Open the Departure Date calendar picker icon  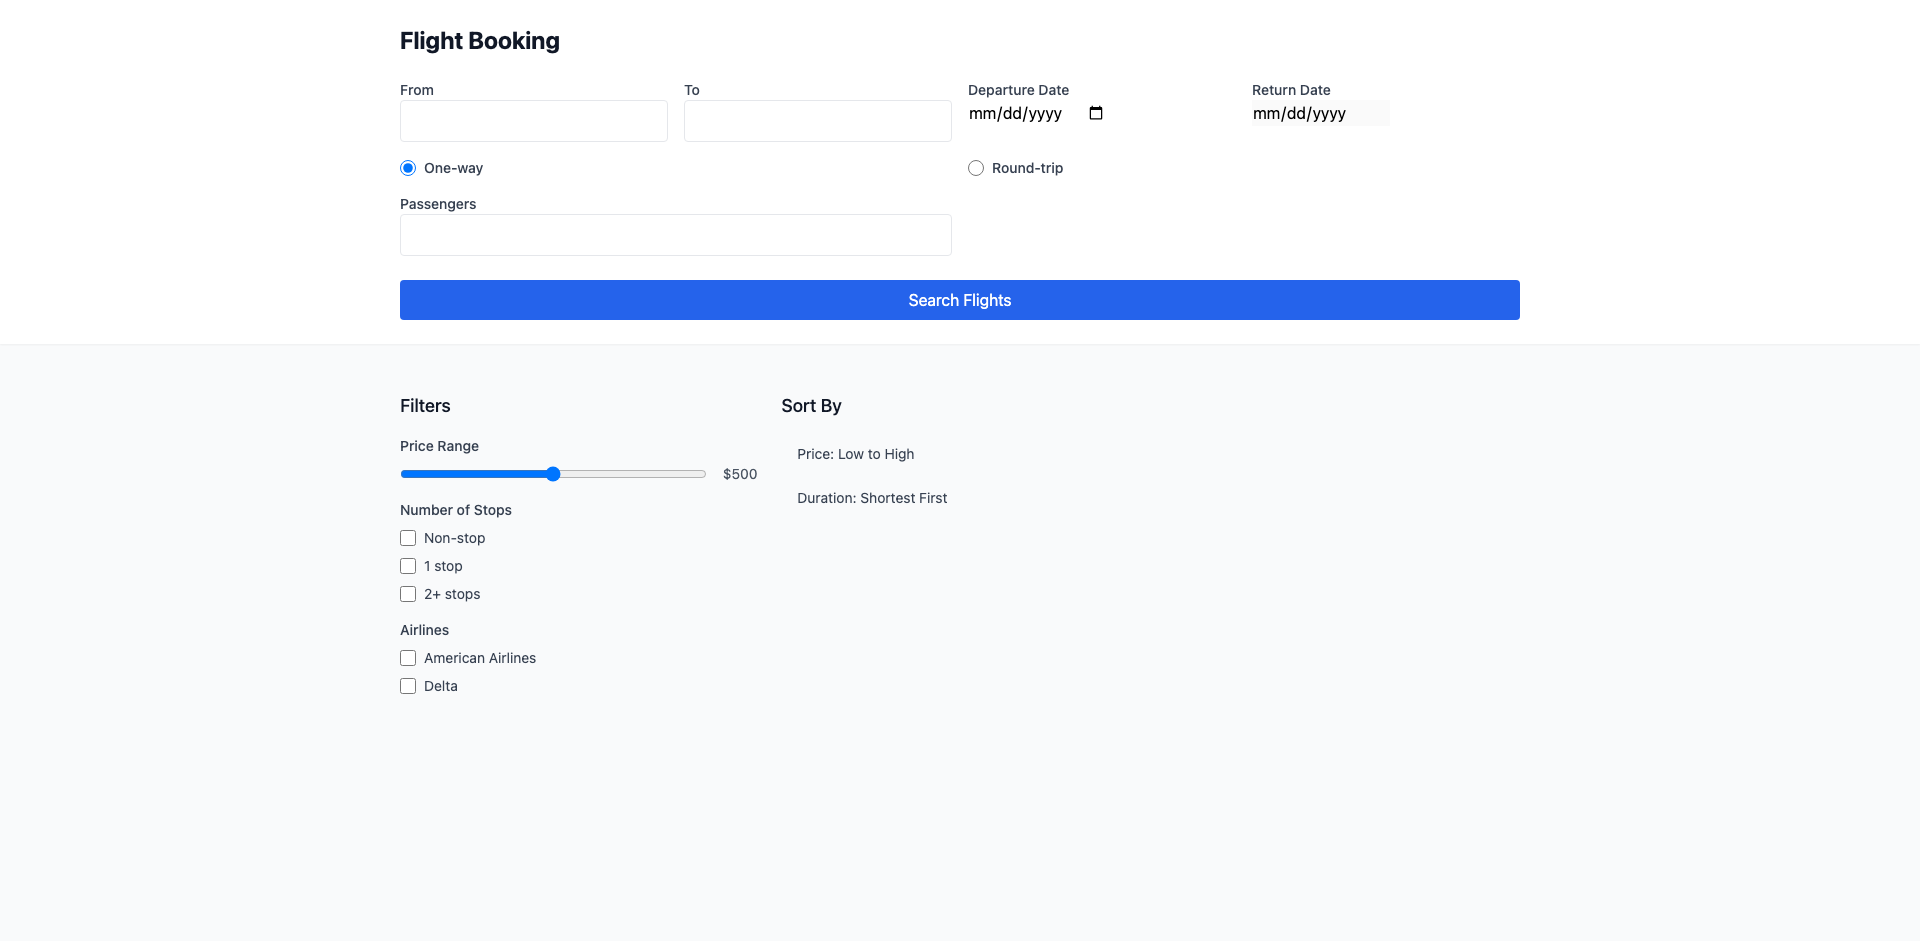click(x=1096, y=113)
